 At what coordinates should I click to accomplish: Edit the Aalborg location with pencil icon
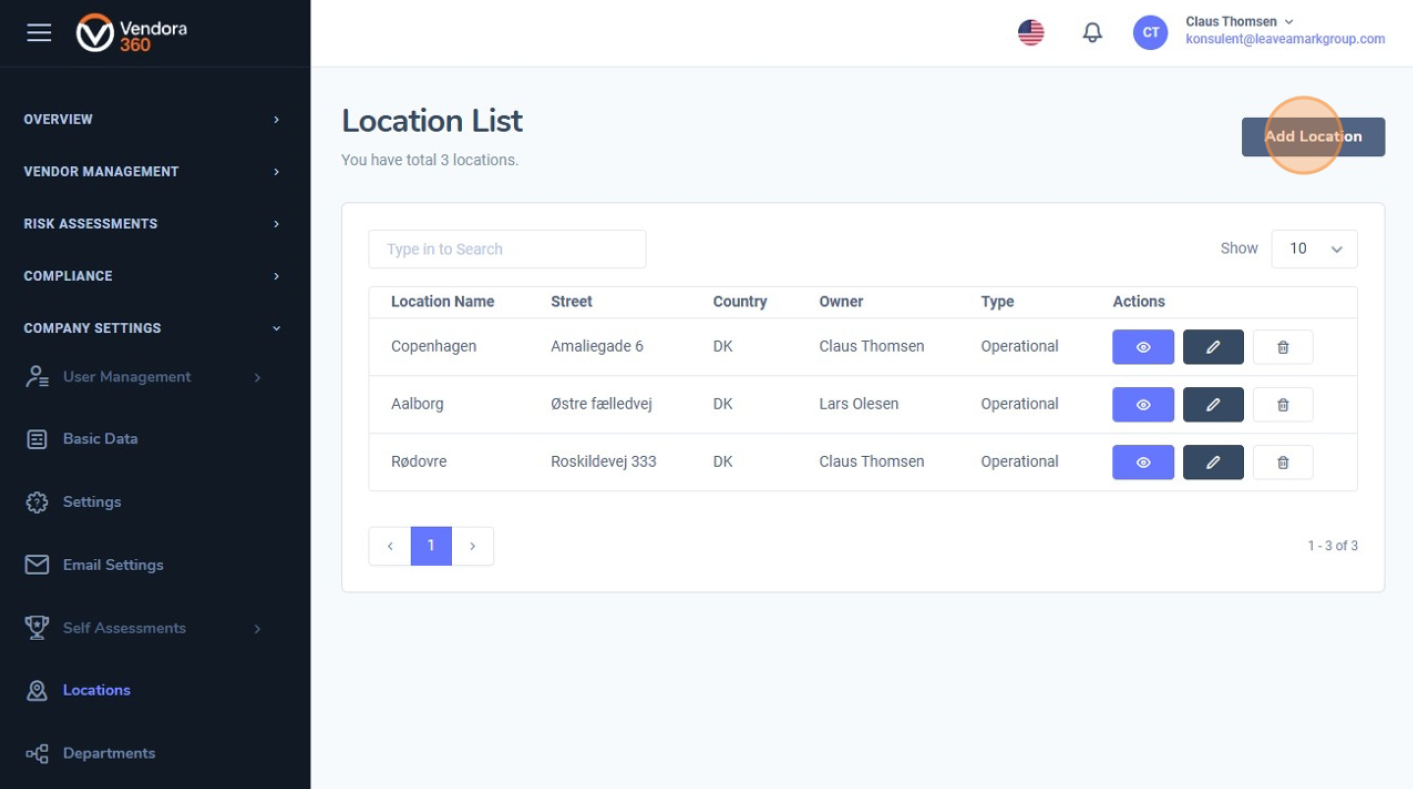[x=1213, y=405]
